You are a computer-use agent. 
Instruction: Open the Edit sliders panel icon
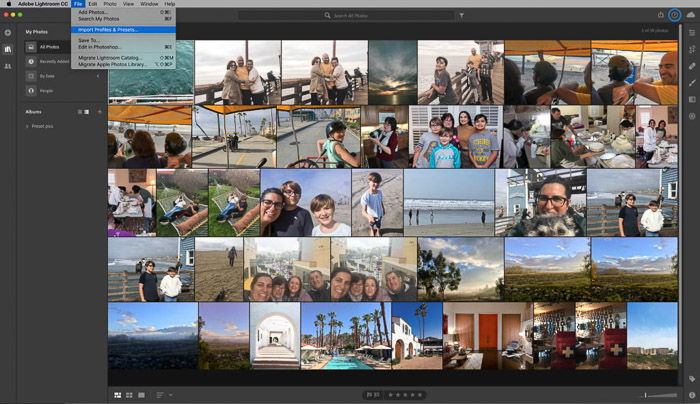click(692, 33)
